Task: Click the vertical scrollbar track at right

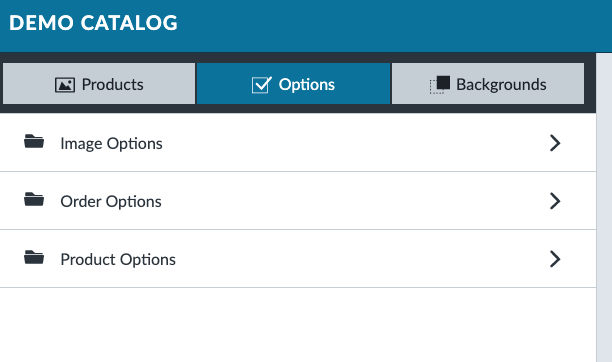Action: coord(604,208)
